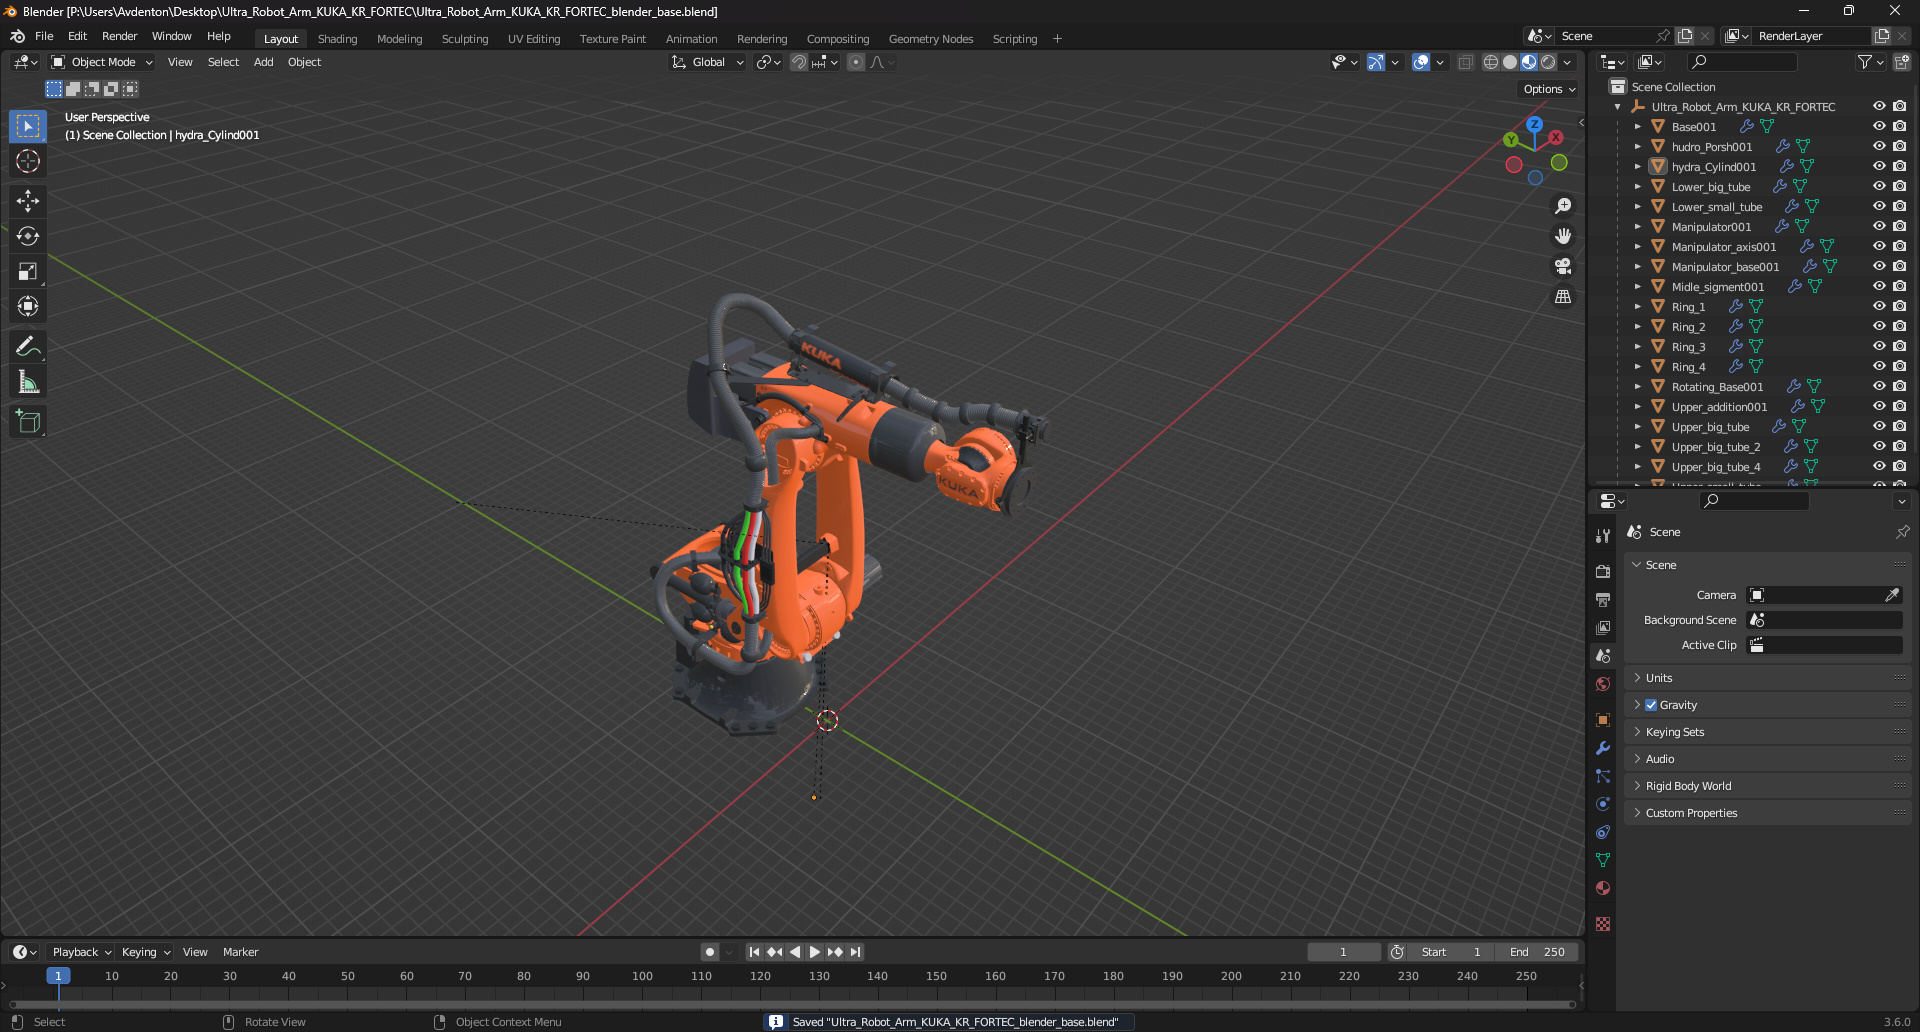1920x1032 pixels.
Task: Disable rendering of Manipulator001 camera icon
Action: click(x=1899, y=226)
